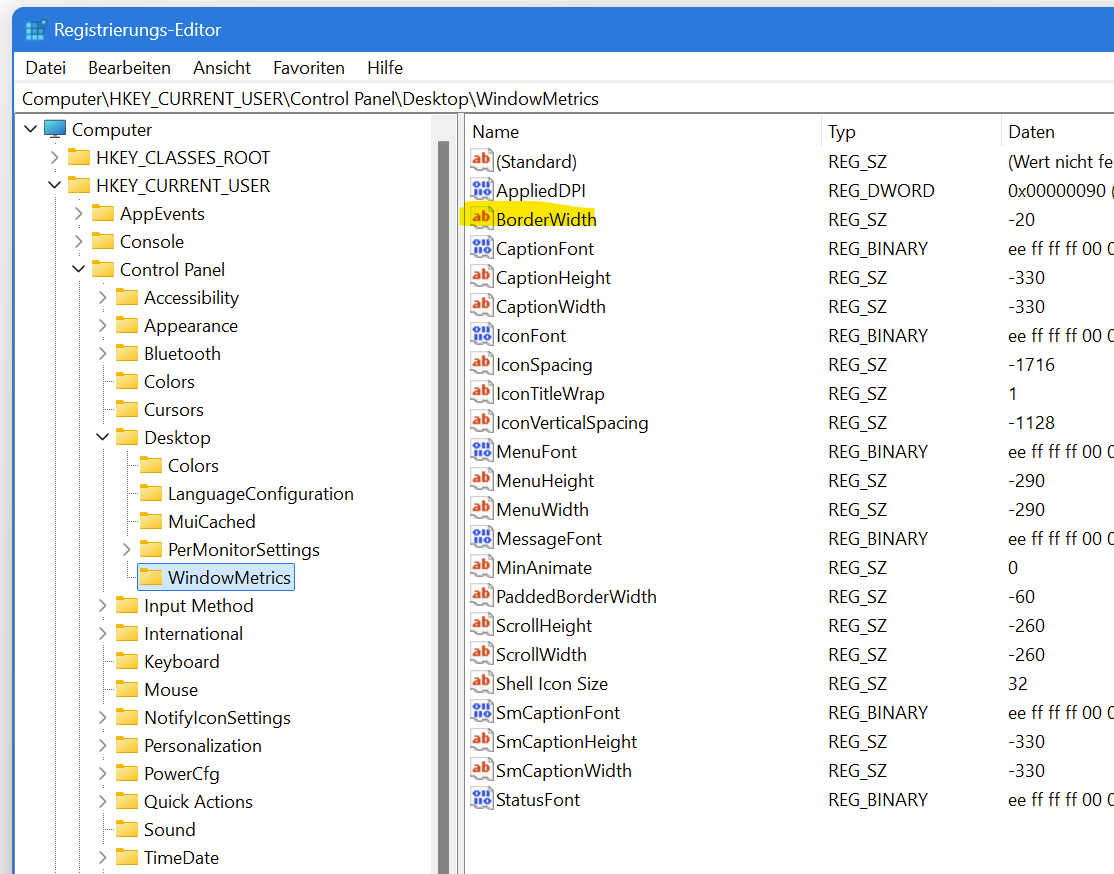Image resolution: width=1114 pixels, height=874 pixels.
Task: Select the SmCaptionHeight value name
Action: [x=566, y=741]
